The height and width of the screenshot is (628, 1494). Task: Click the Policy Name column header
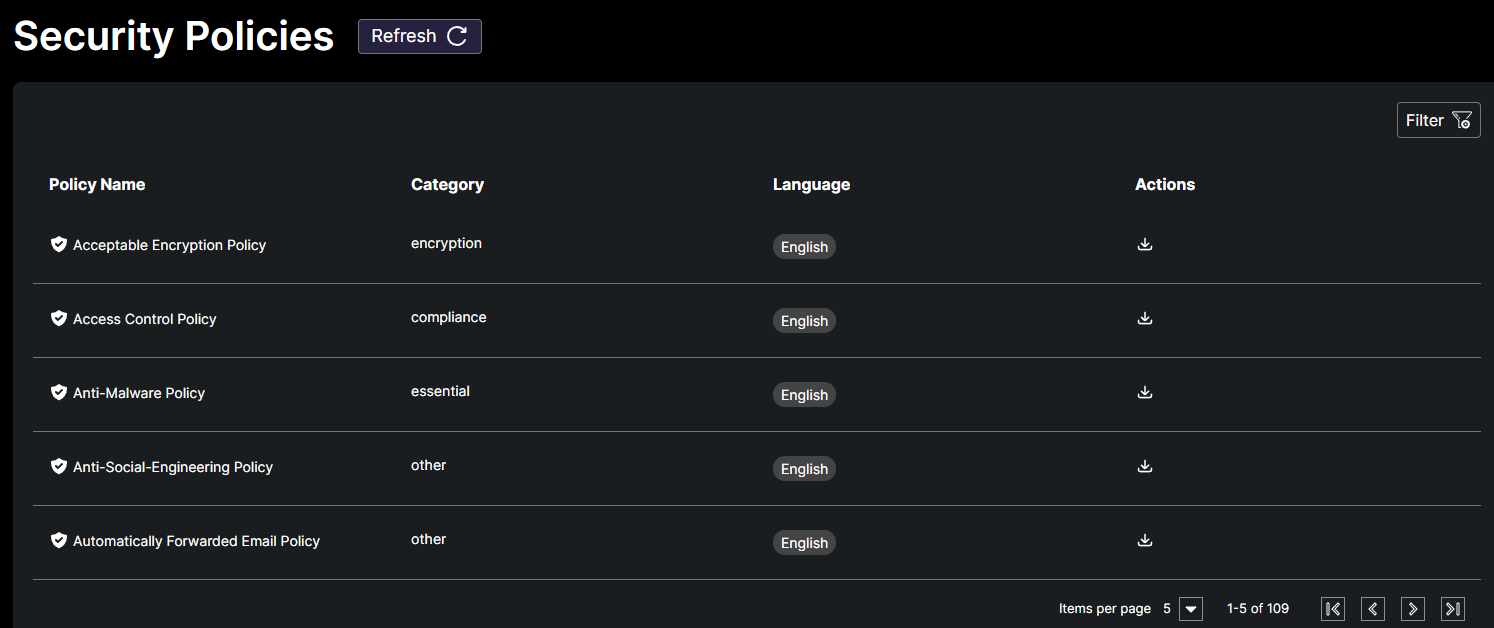coord(97,184)
